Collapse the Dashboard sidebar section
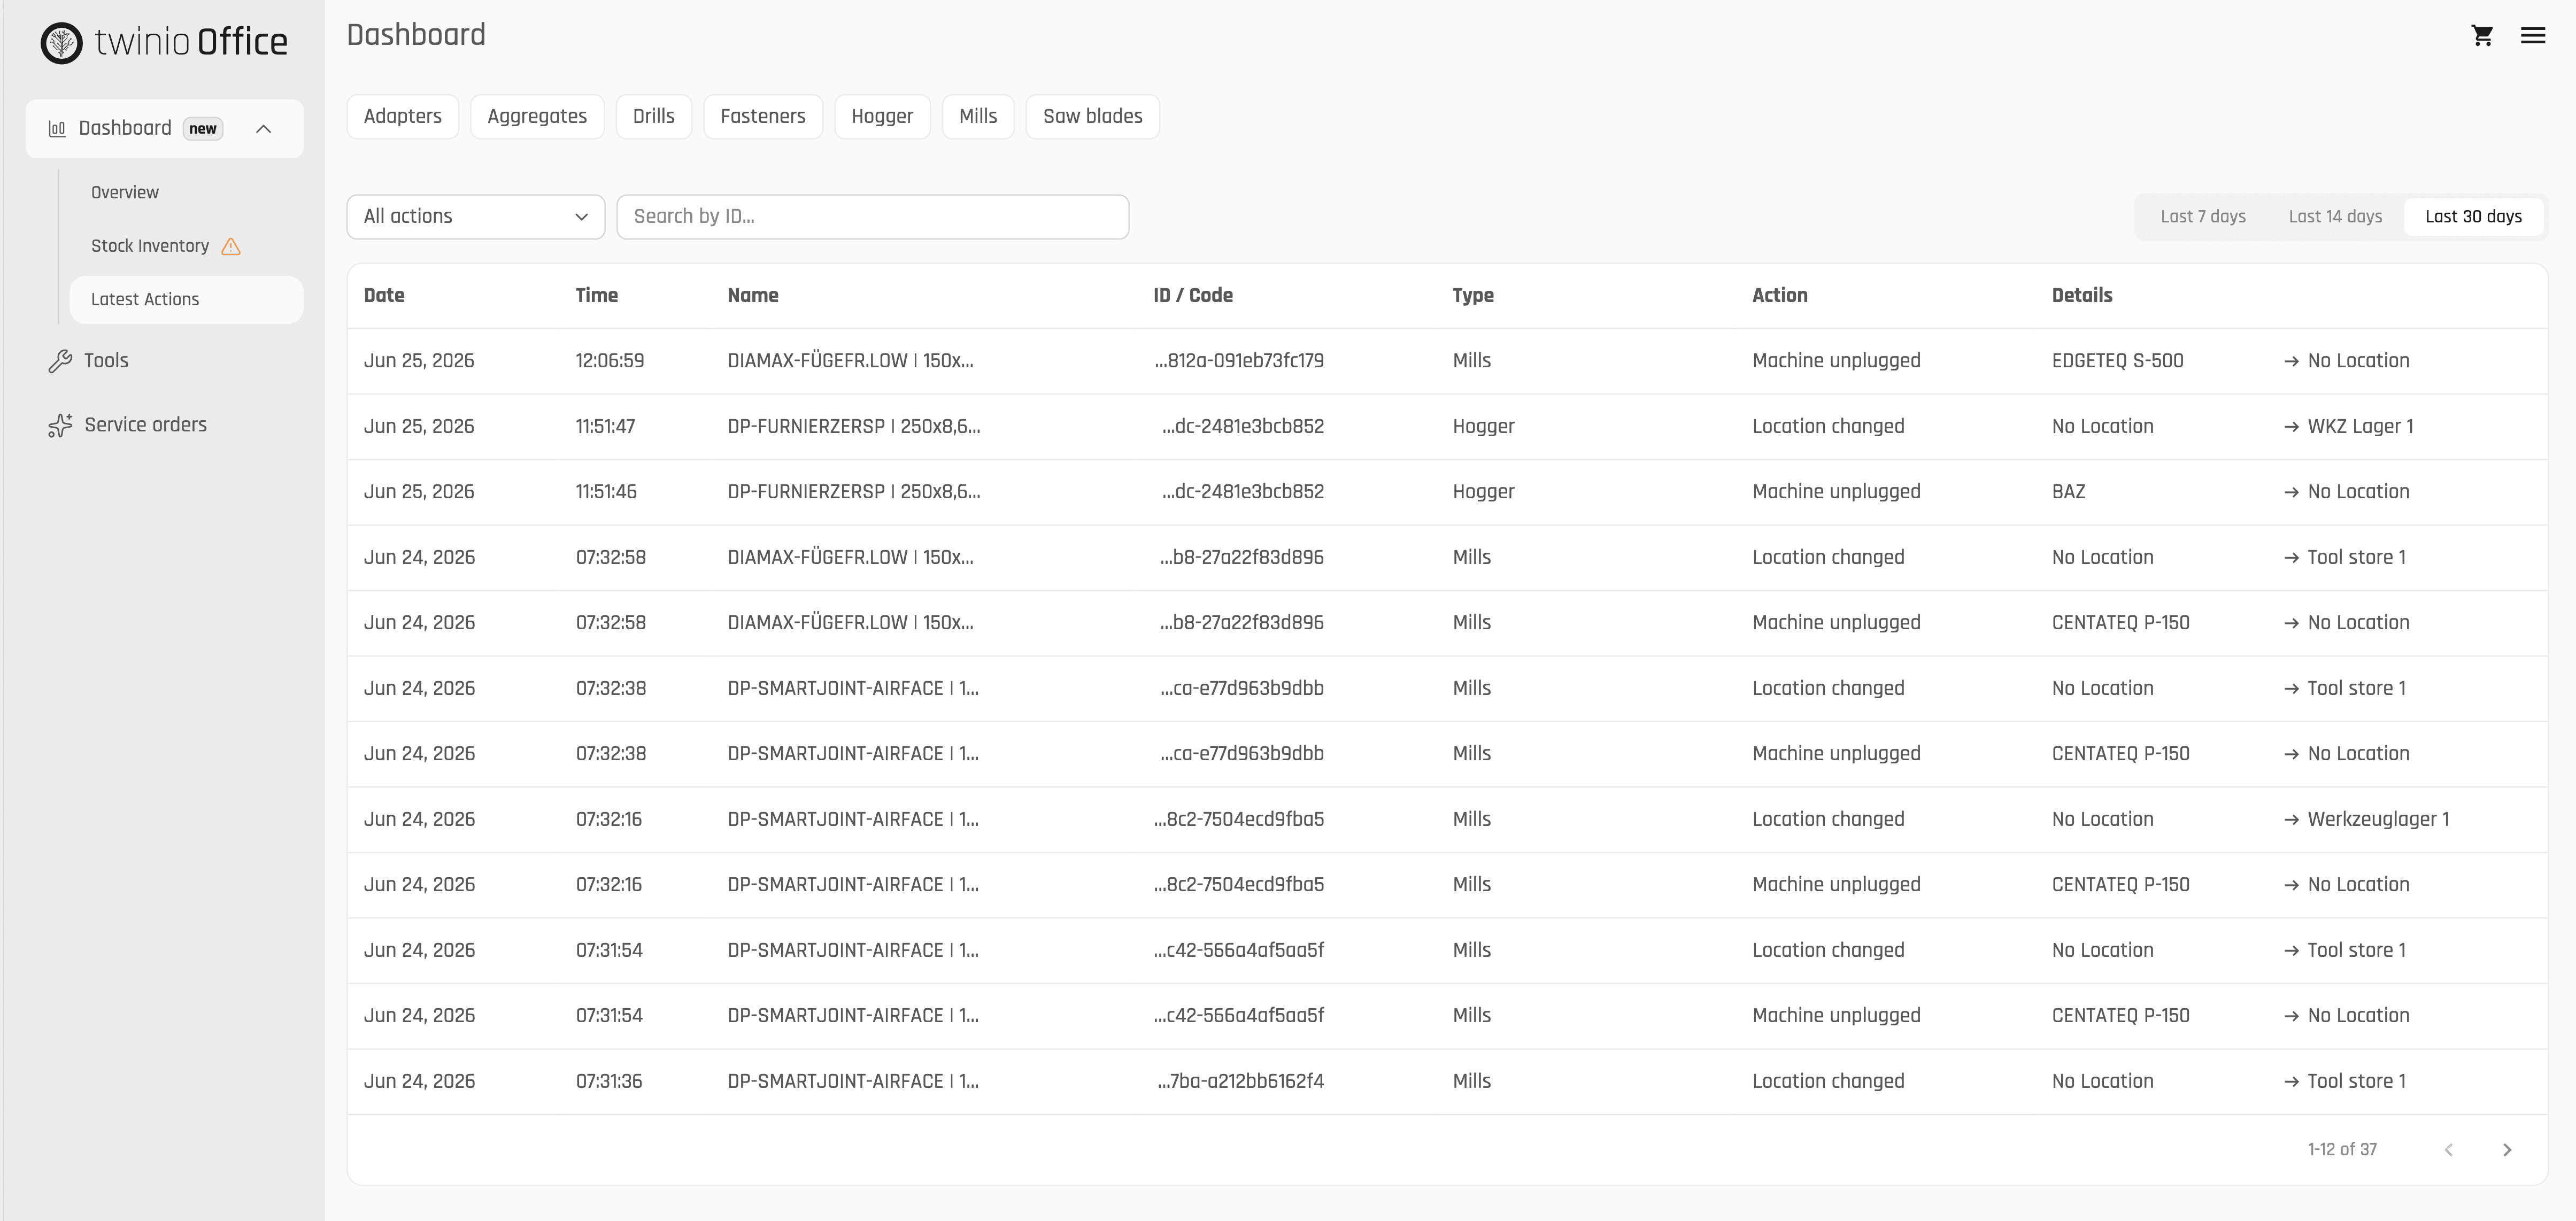This screenshot has width=2576, height=1221. (264, 129)
